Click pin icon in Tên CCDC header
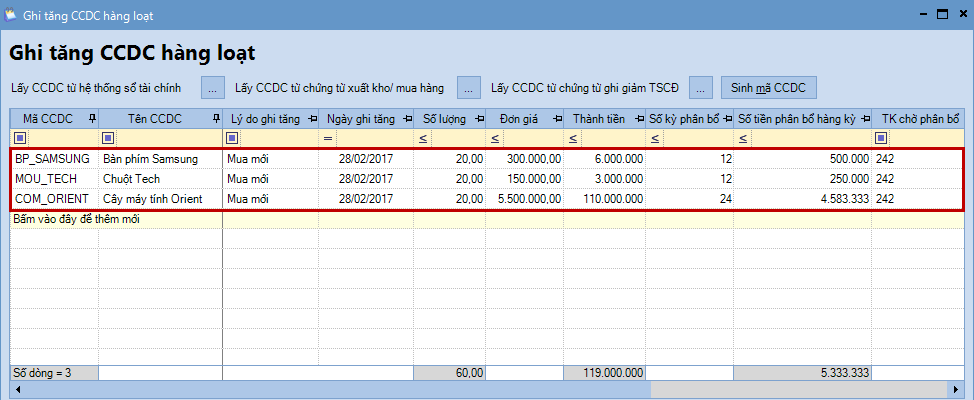The image size is (974, 400). point(216,119)
